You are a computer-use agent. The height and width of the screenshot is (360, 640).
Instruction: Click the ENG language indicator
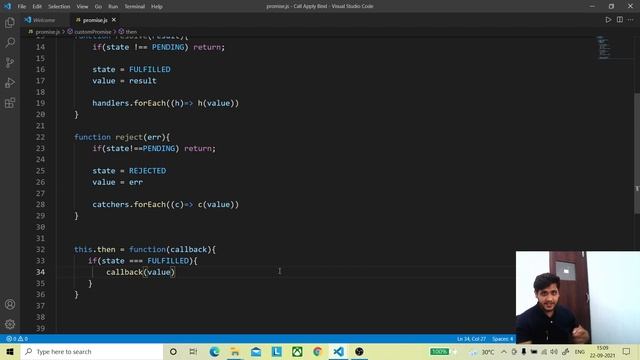580,351
